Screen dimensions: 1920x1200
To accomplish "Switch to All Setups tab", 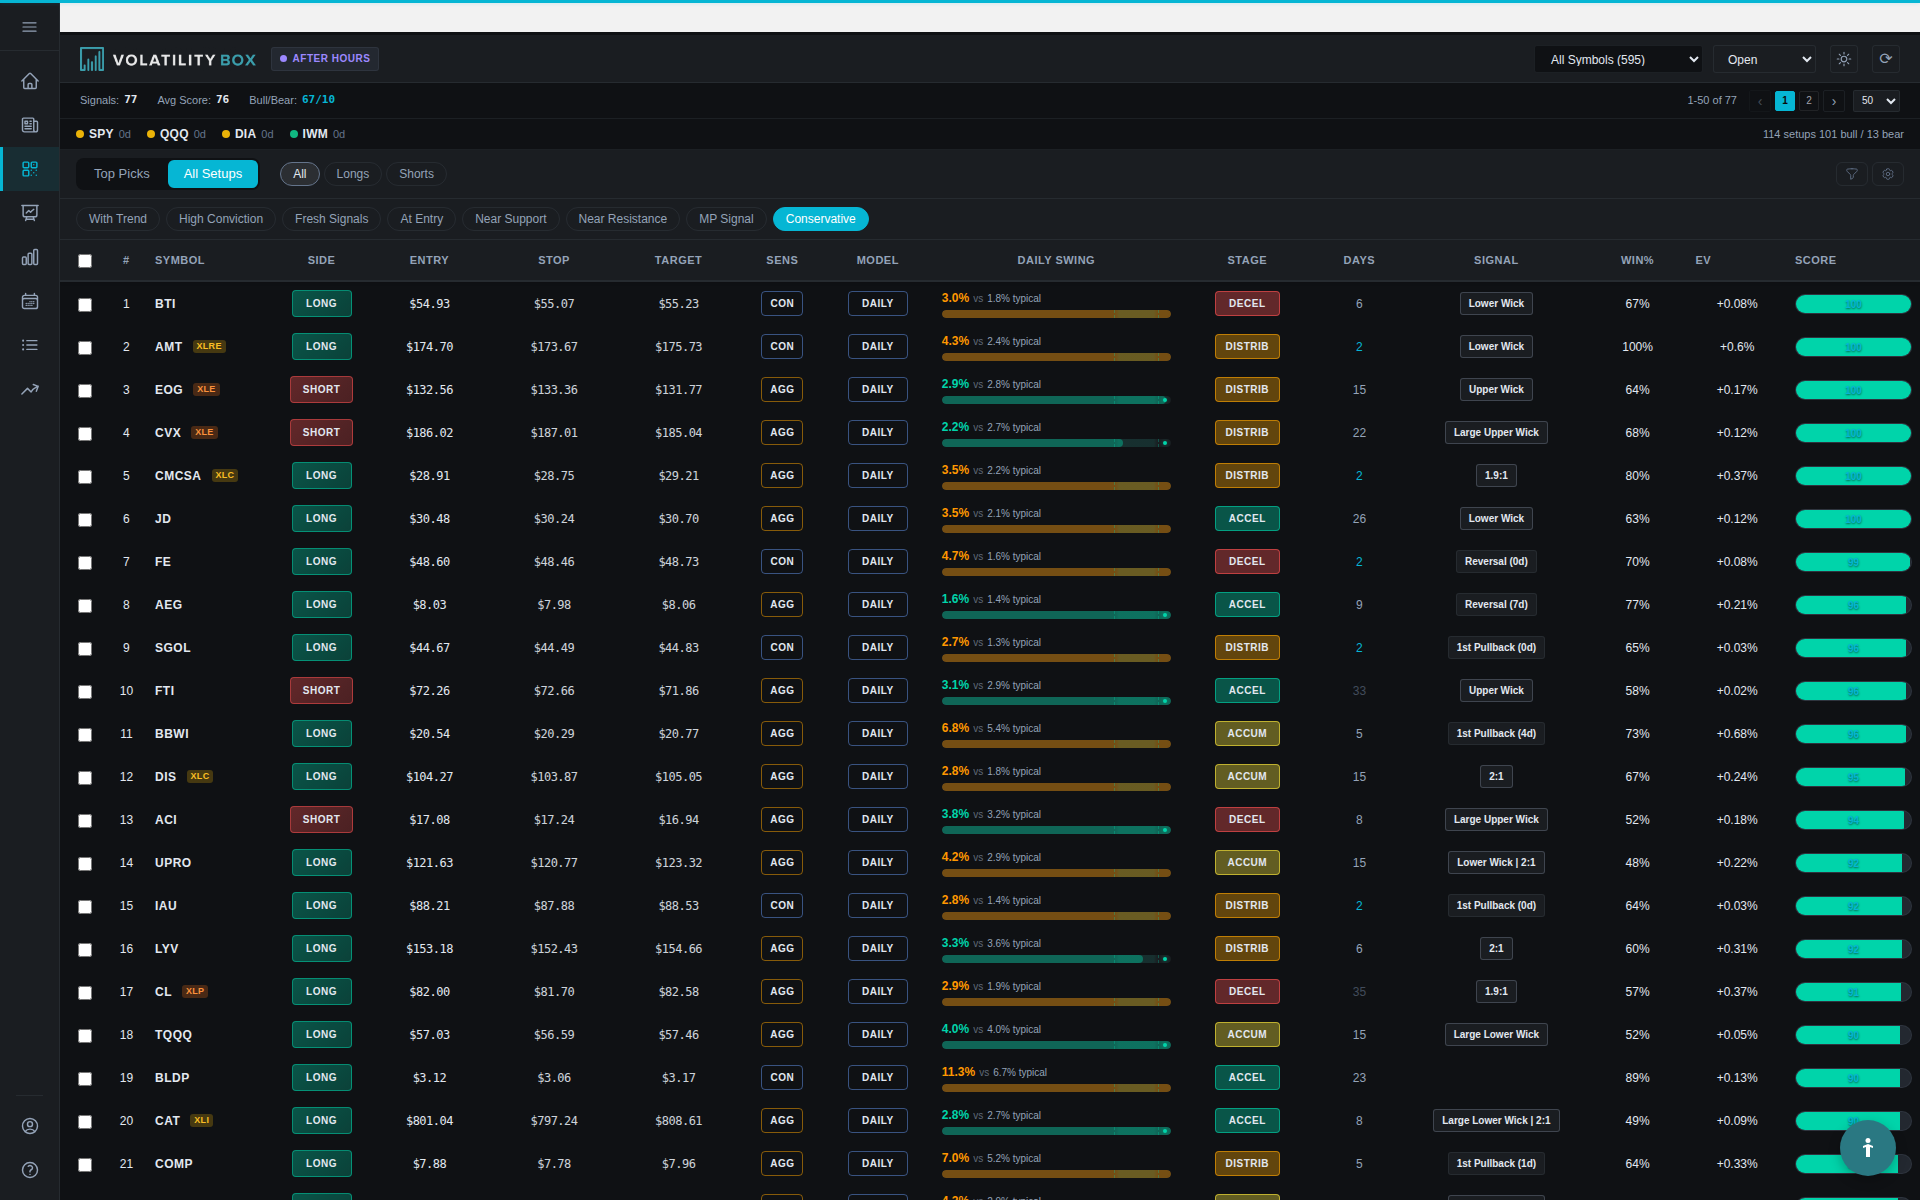I will click(213, 174).
